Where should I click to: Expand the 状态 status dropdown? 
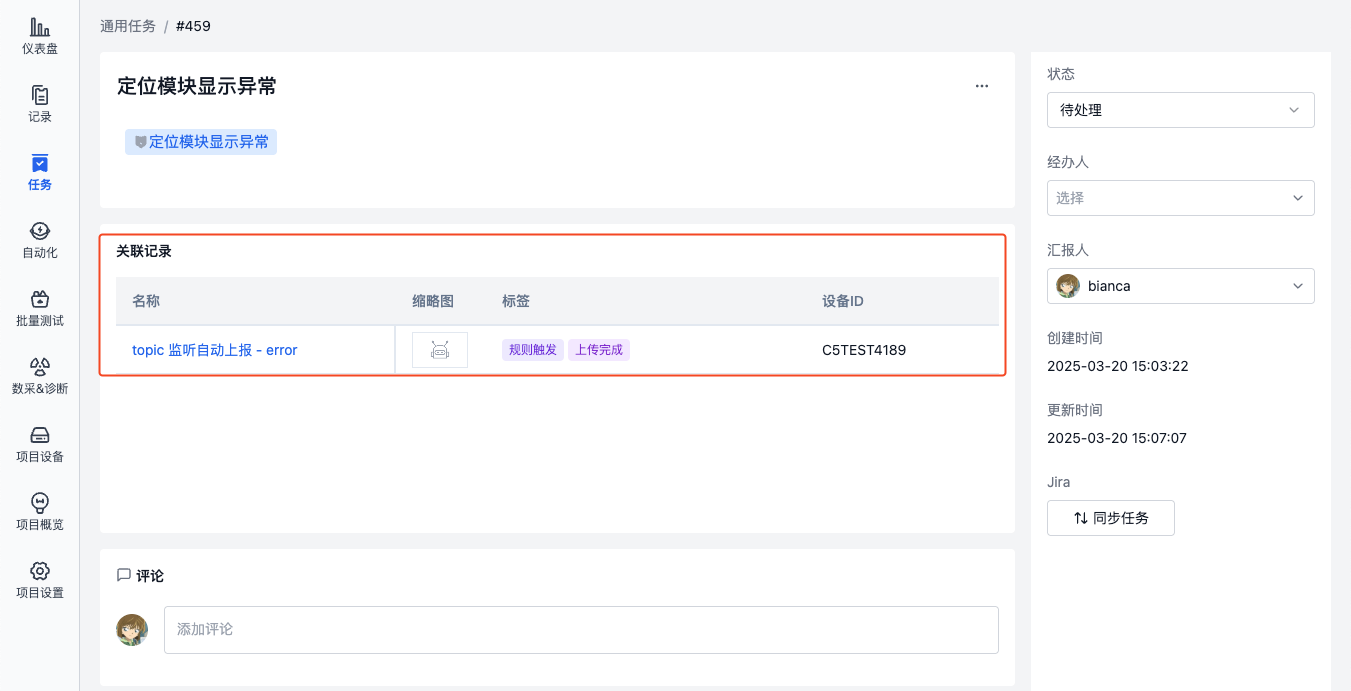[1180, 110]
